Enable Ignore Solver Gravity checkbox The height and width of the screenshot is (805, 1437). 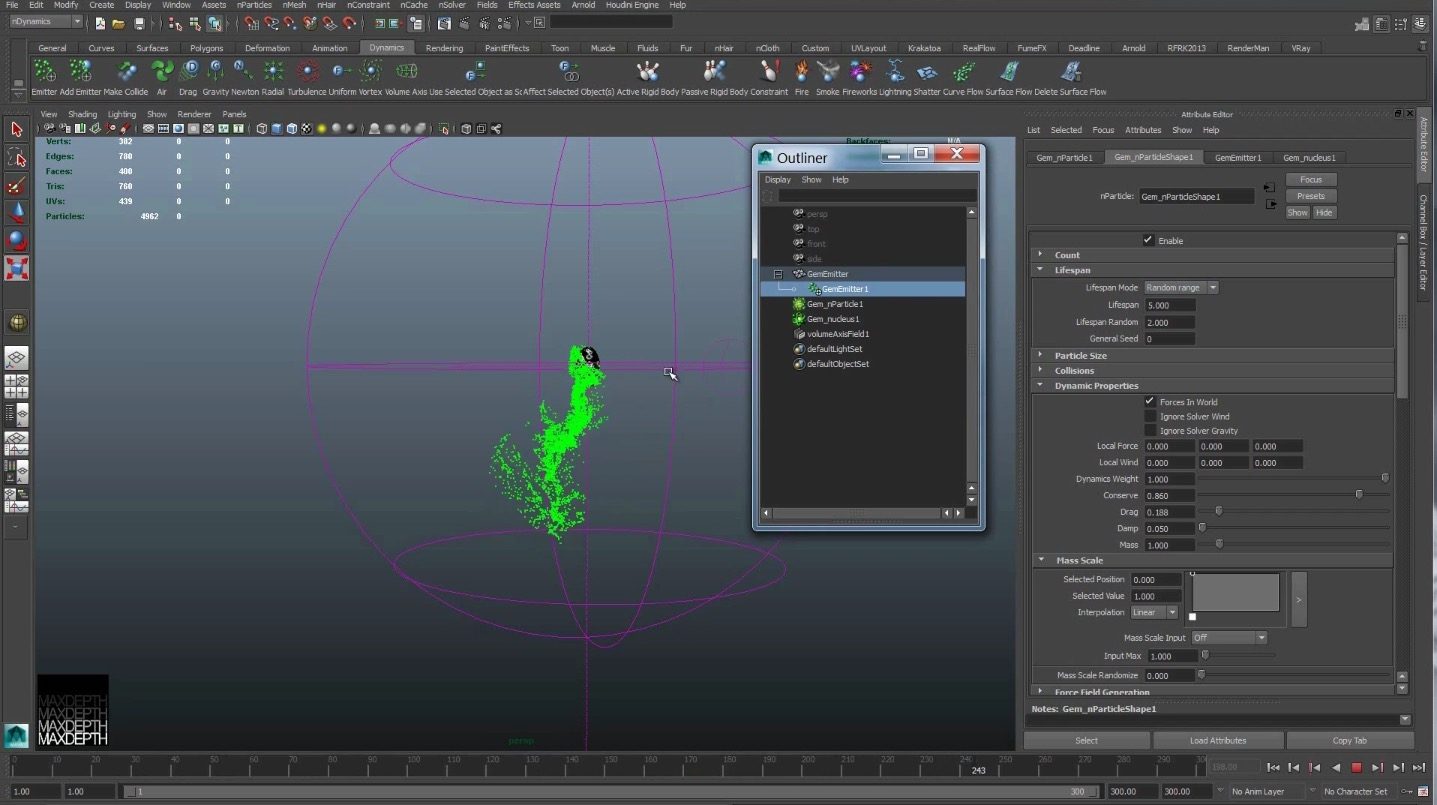coord(1150,430)
